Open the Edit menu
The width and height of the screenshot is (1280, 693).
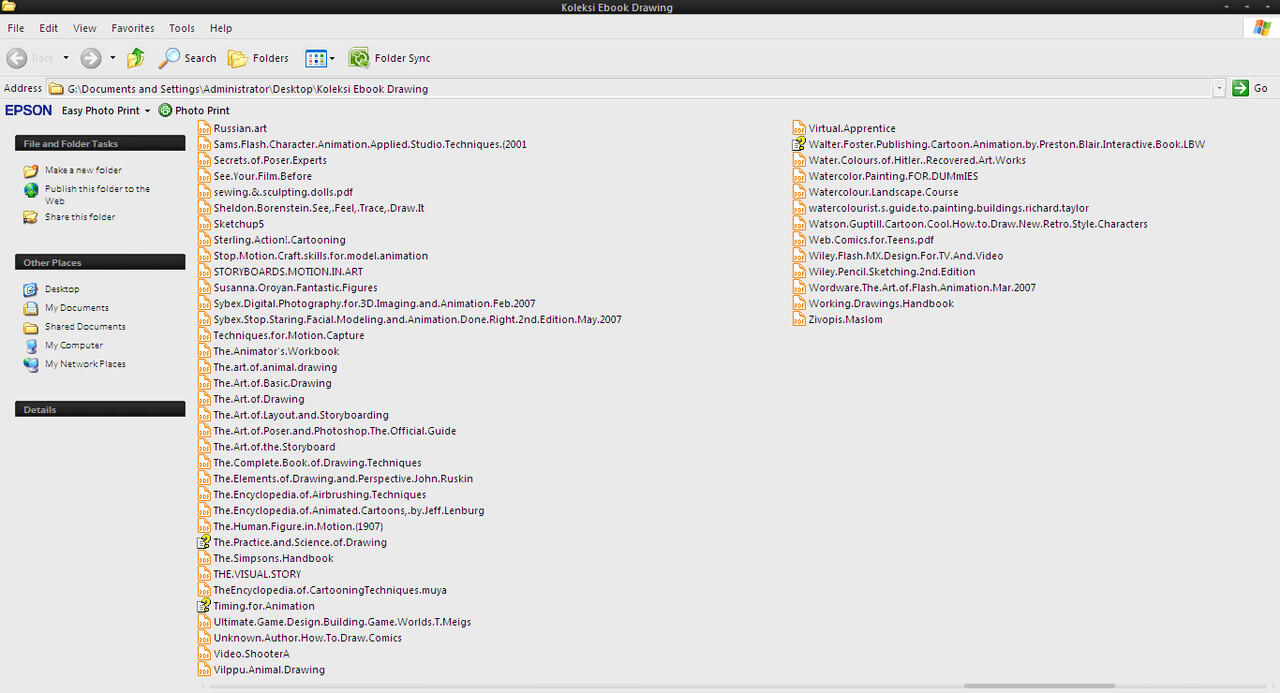(48, 28)
